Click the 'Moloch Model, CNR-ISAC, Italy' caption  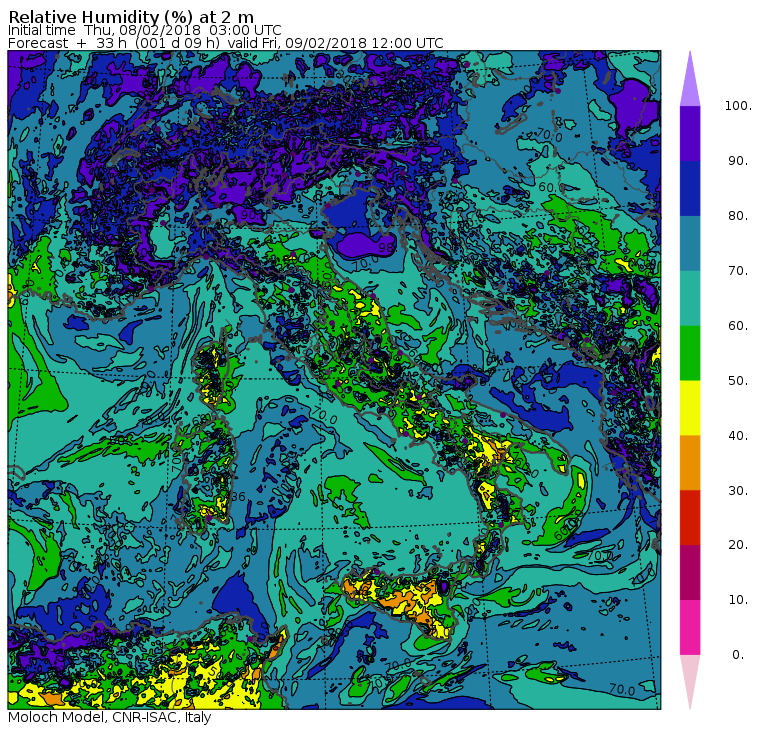[110, 717]
